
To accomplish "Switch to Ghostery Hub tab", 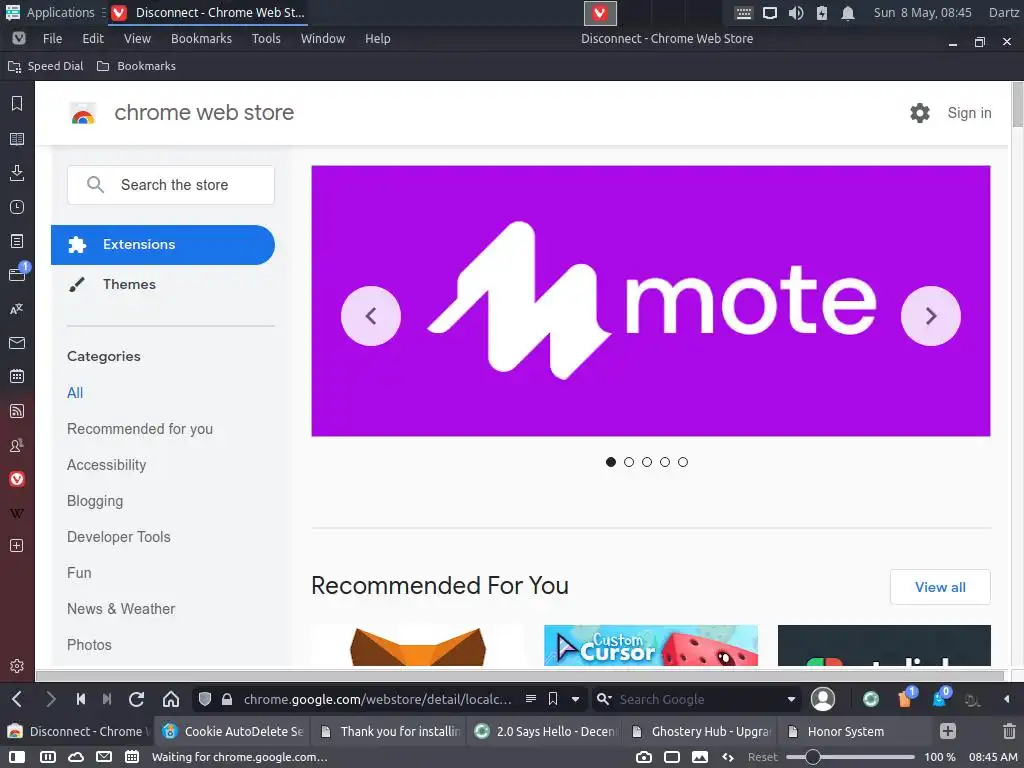I will [x=699, y=731].
